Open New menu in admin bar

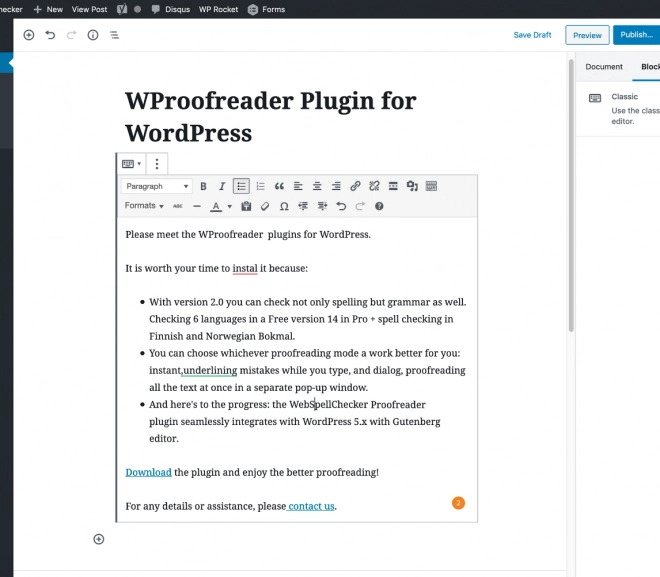[x=48, y=9]
